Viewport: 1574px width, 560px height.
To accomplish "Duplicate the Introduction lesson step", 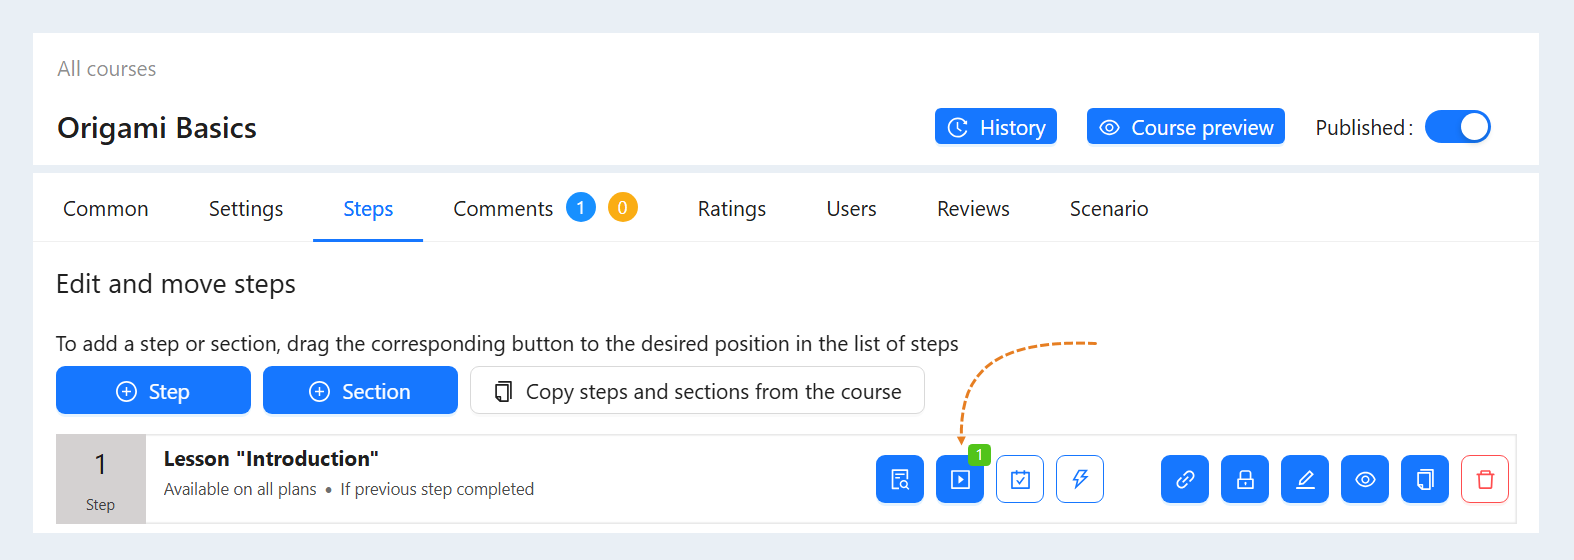I will [1425, 479].
